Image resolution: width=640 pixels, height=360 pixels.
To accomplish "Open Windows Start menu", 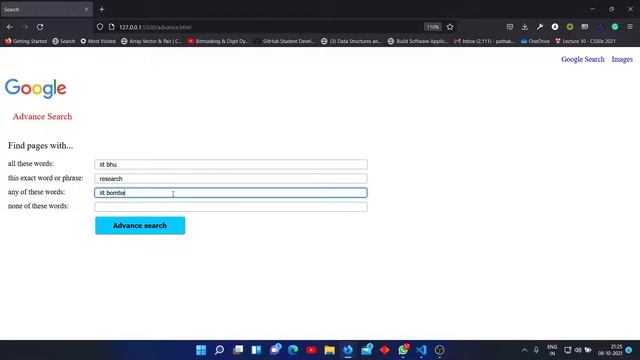I will tap(201, 350).
